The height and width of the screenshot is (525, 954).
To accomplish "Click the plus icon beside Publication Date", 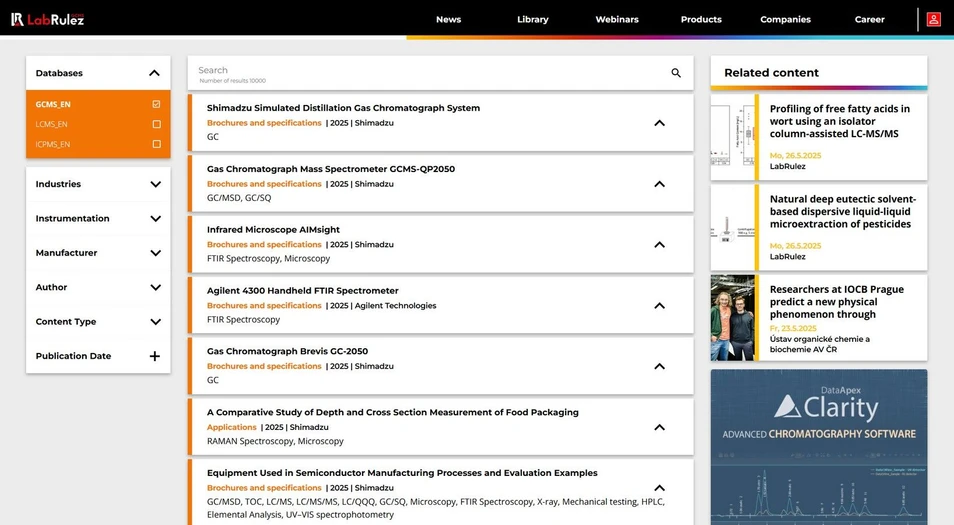I will [x=155, y=356].
